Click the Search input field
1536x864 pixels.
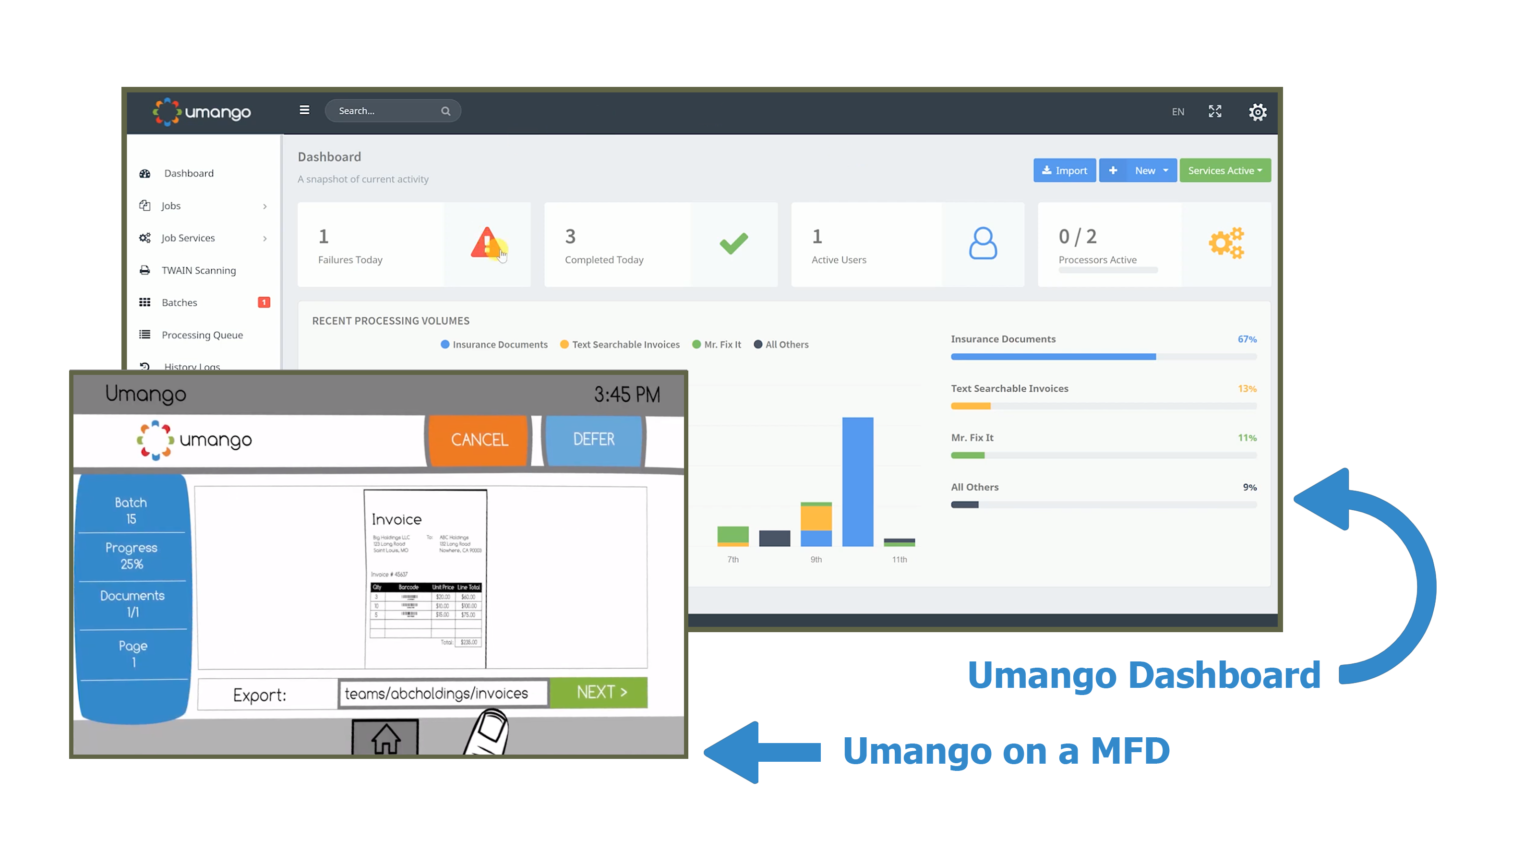tap(387, 111)
